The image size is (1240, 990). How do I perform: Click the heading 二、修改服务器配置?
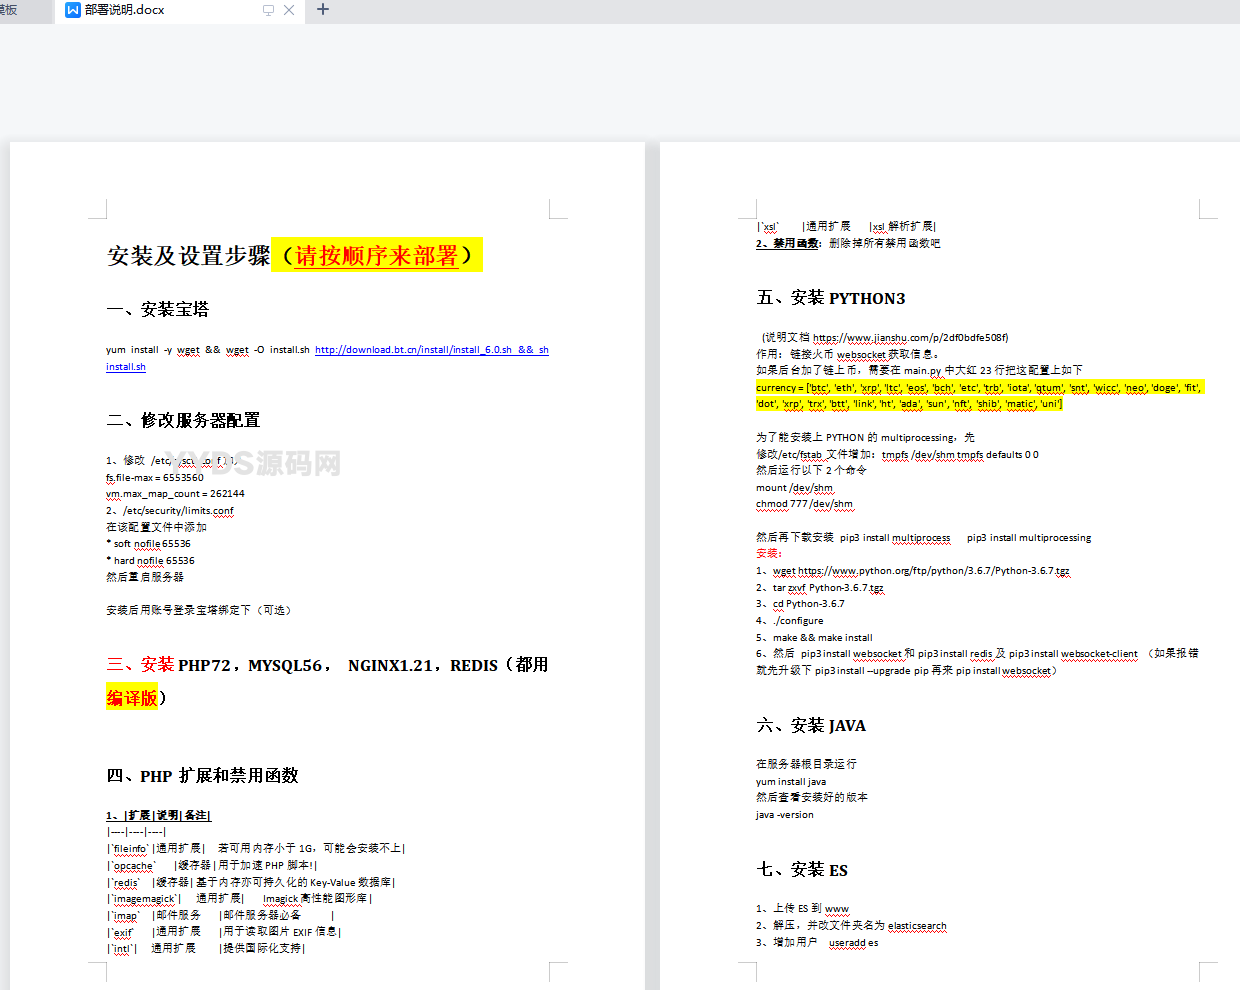[183, 420]
